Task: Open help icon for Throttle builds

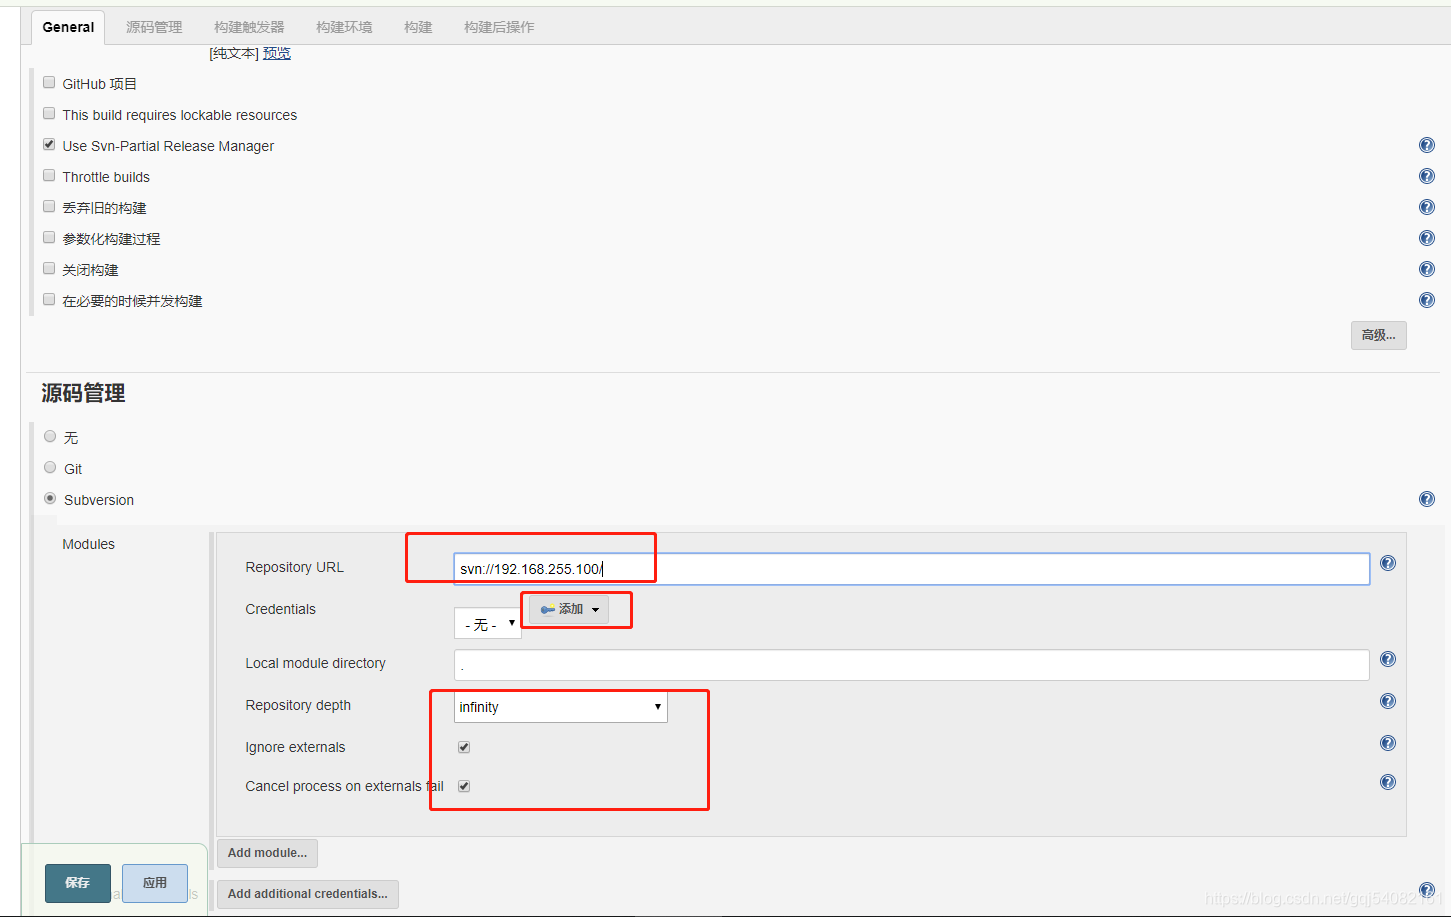Action: 1427,176
